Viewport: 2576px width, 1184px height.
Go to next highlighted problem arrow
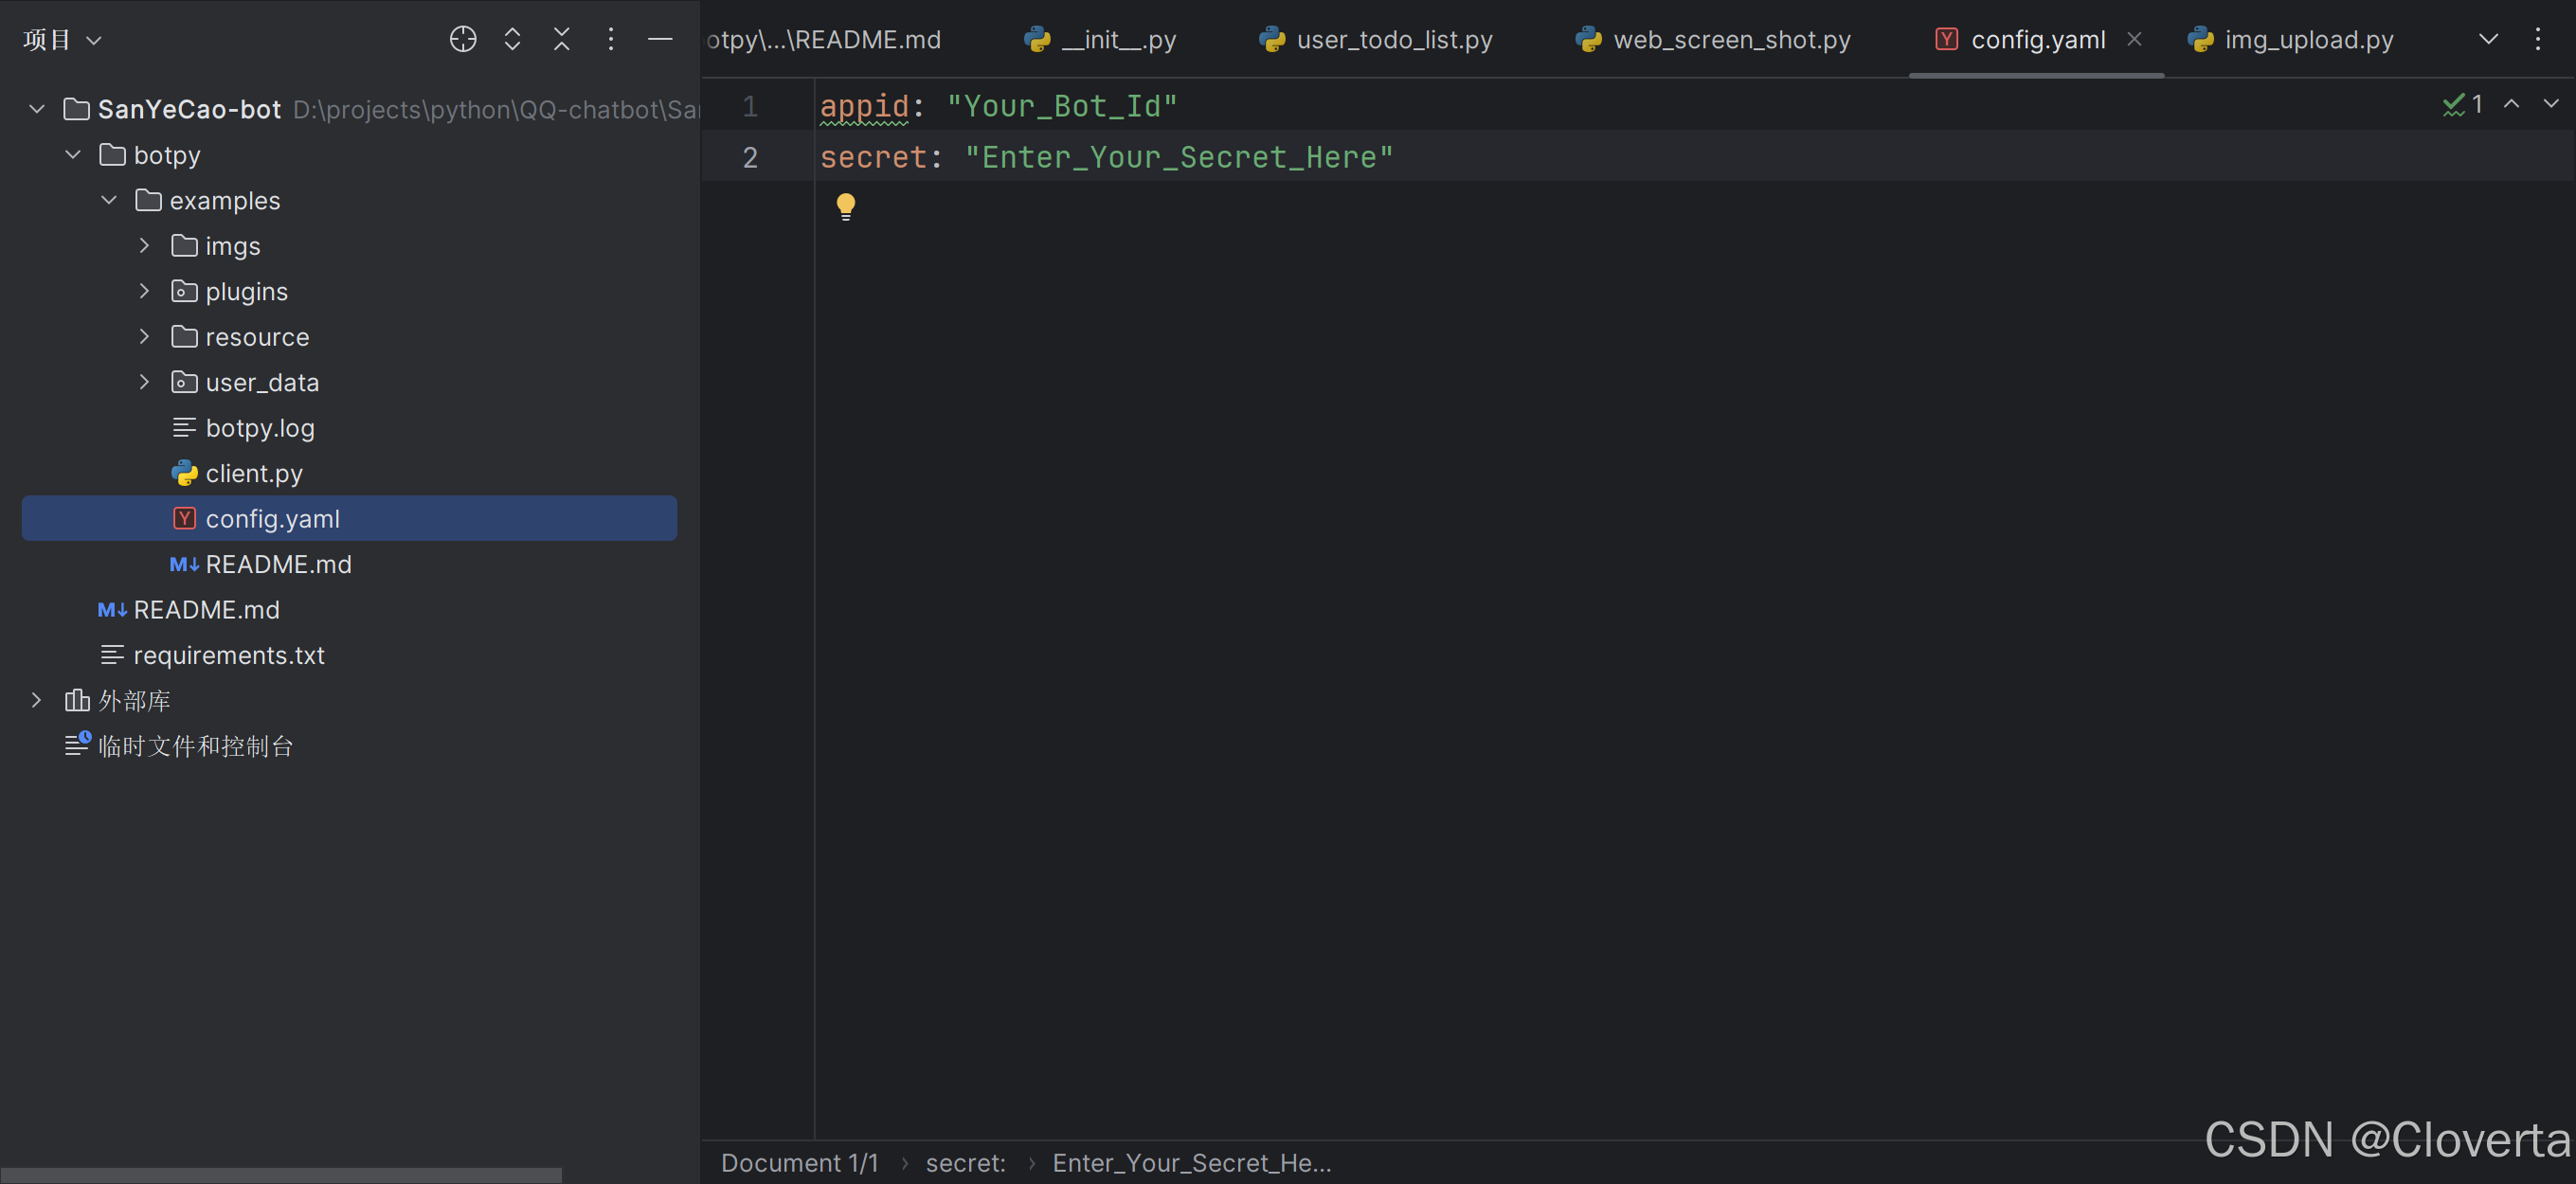[x=2550, y=104]
